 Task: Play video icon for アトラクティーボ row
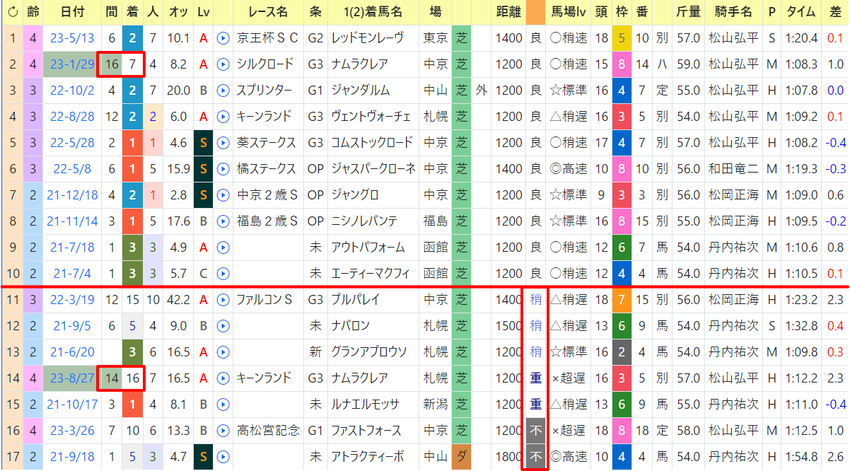coord(223,457)
